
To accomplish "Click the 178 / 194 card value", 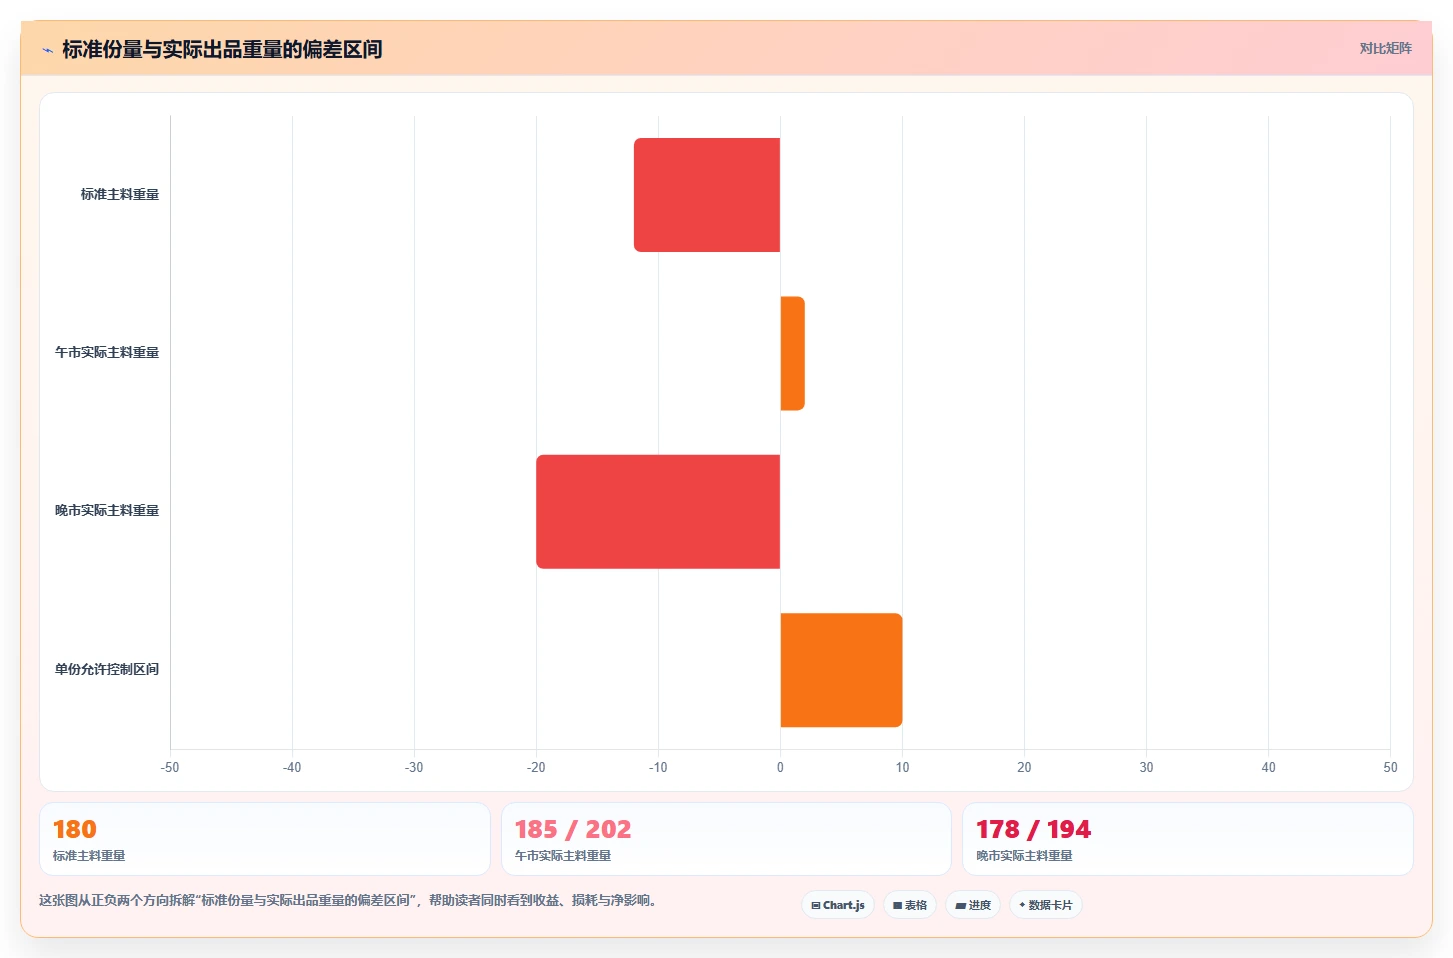I will (x=1034, y=829).
